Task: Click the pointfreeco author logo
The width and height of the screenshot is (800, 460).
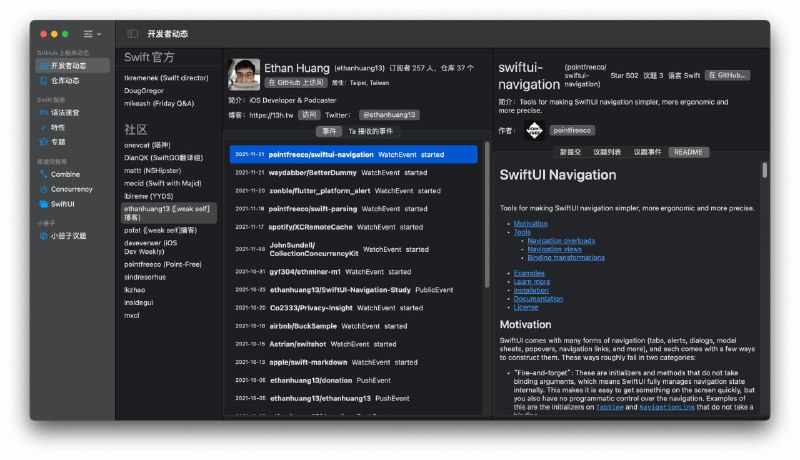Action: [x=534, y=131]
